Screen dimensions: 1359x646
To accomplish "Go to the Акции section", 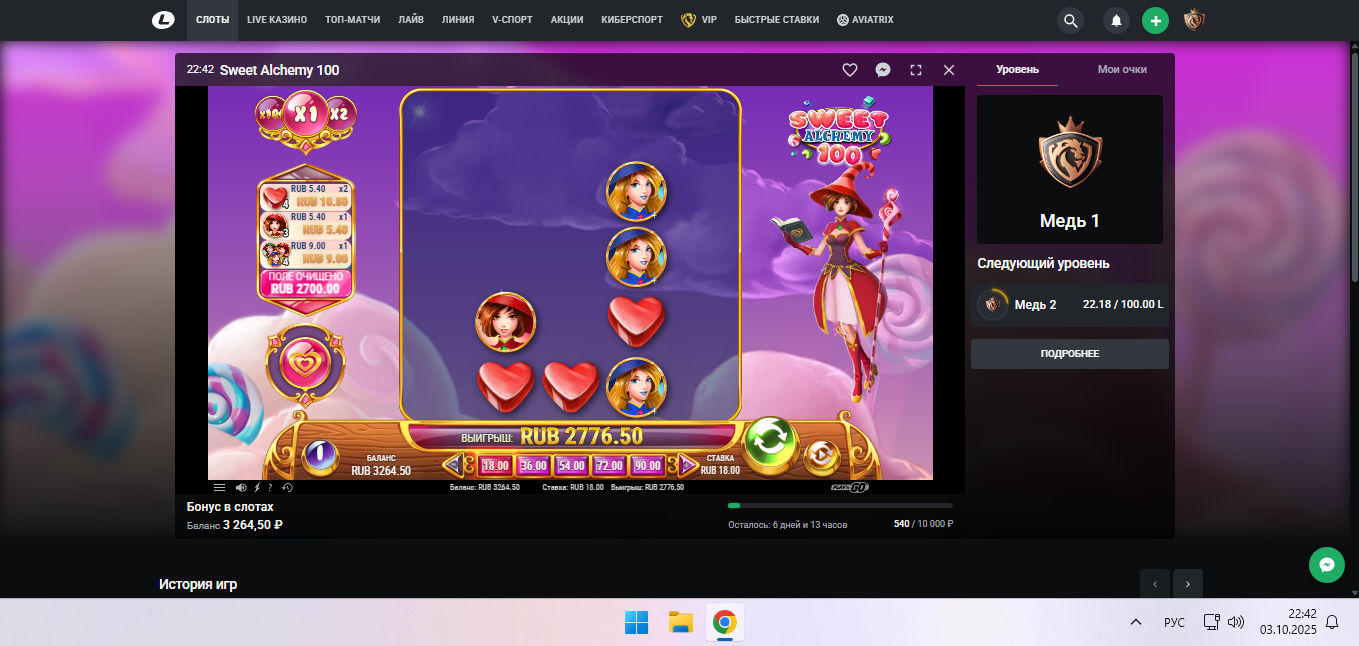I will (567, 20).
